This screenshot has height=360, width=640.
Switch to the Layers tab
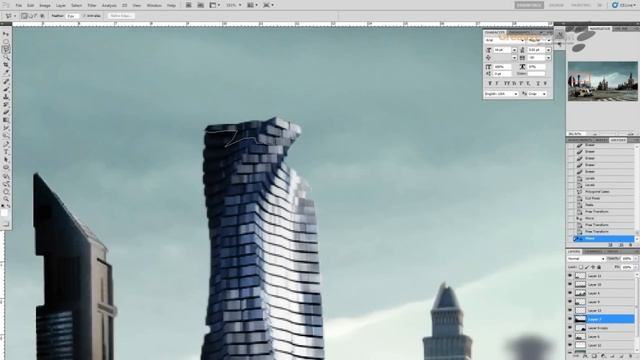tap(574, 251)
